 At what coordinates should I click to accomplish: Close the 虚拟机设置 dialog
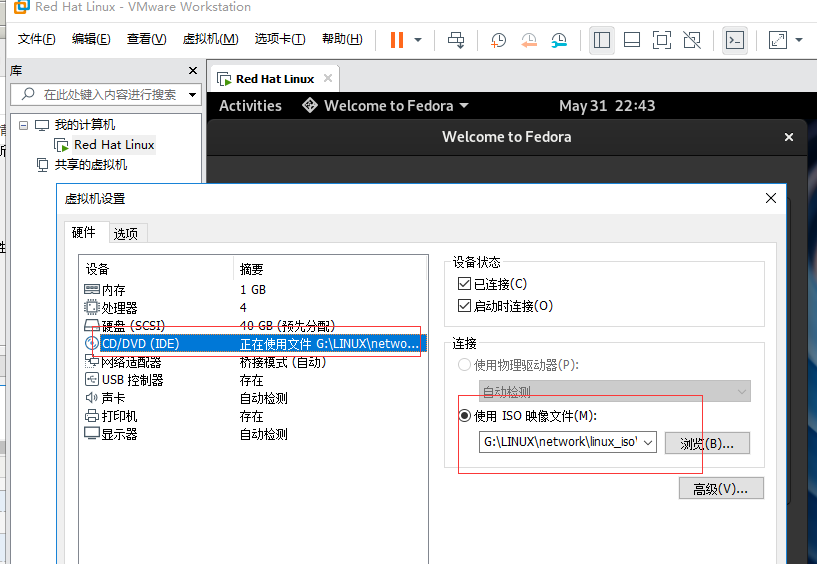coord(771,198)
